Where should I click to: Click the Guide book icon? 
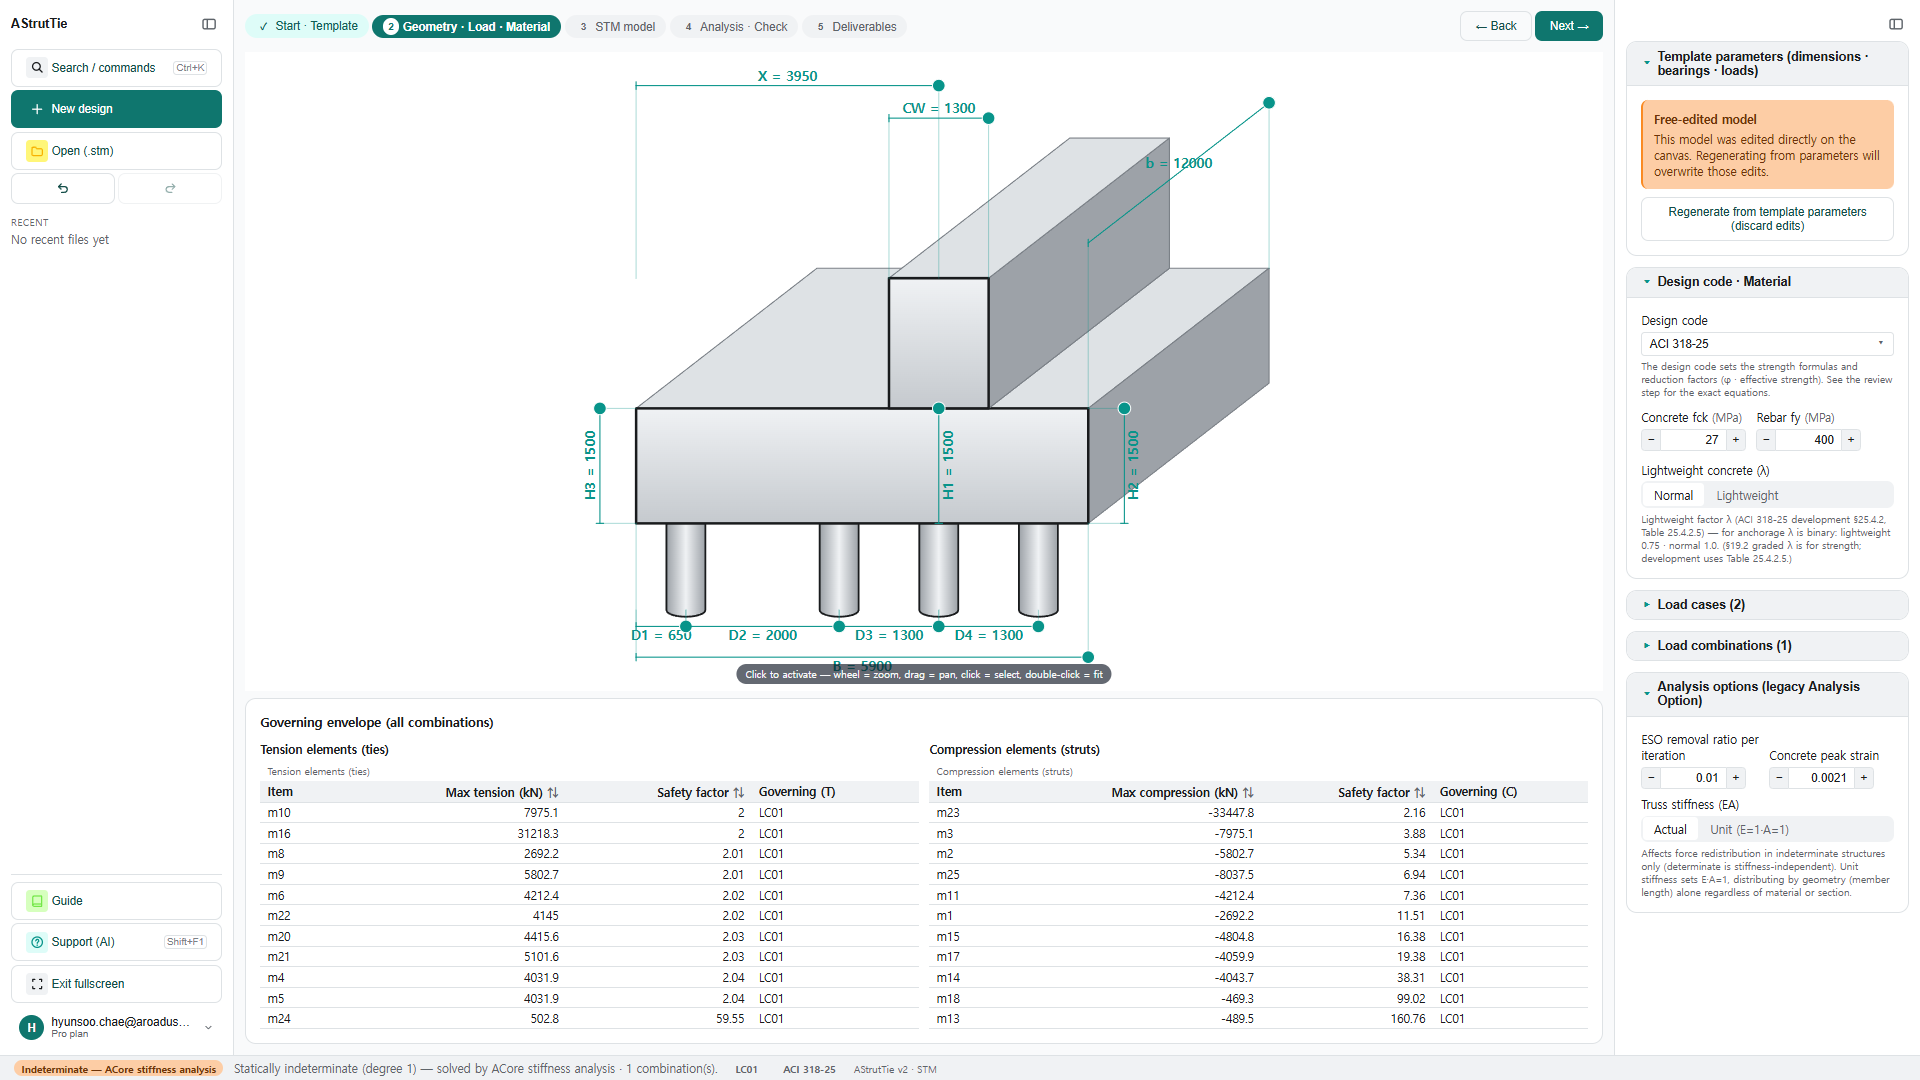tap(37, 901)
